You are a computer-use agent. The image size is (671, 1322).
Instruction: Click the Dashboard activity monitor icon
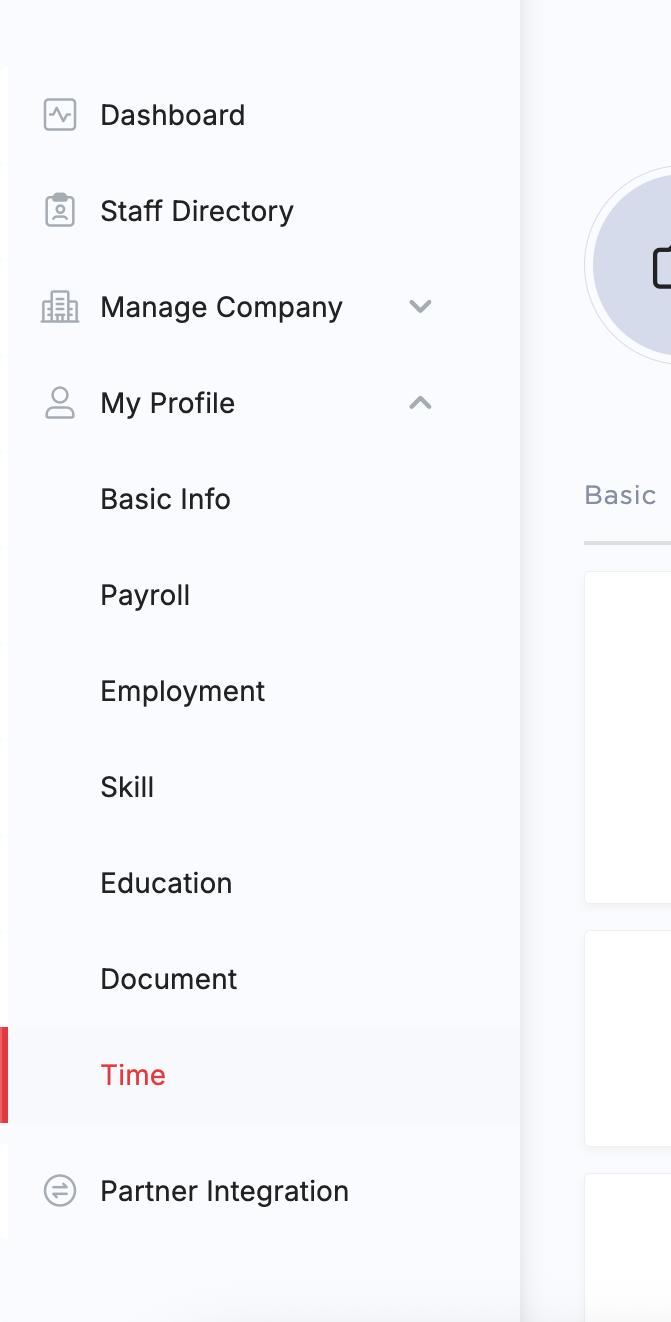click(x=60, y=115)
